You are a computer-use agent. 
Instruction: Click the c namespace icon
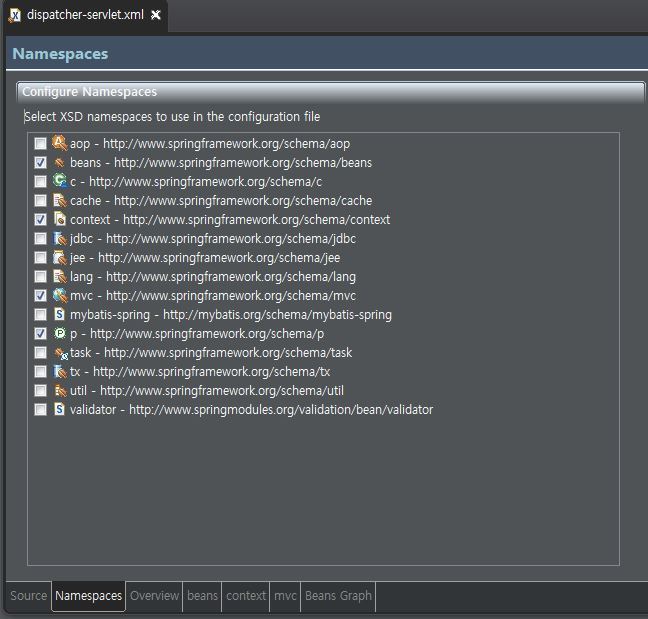point(60,181)
